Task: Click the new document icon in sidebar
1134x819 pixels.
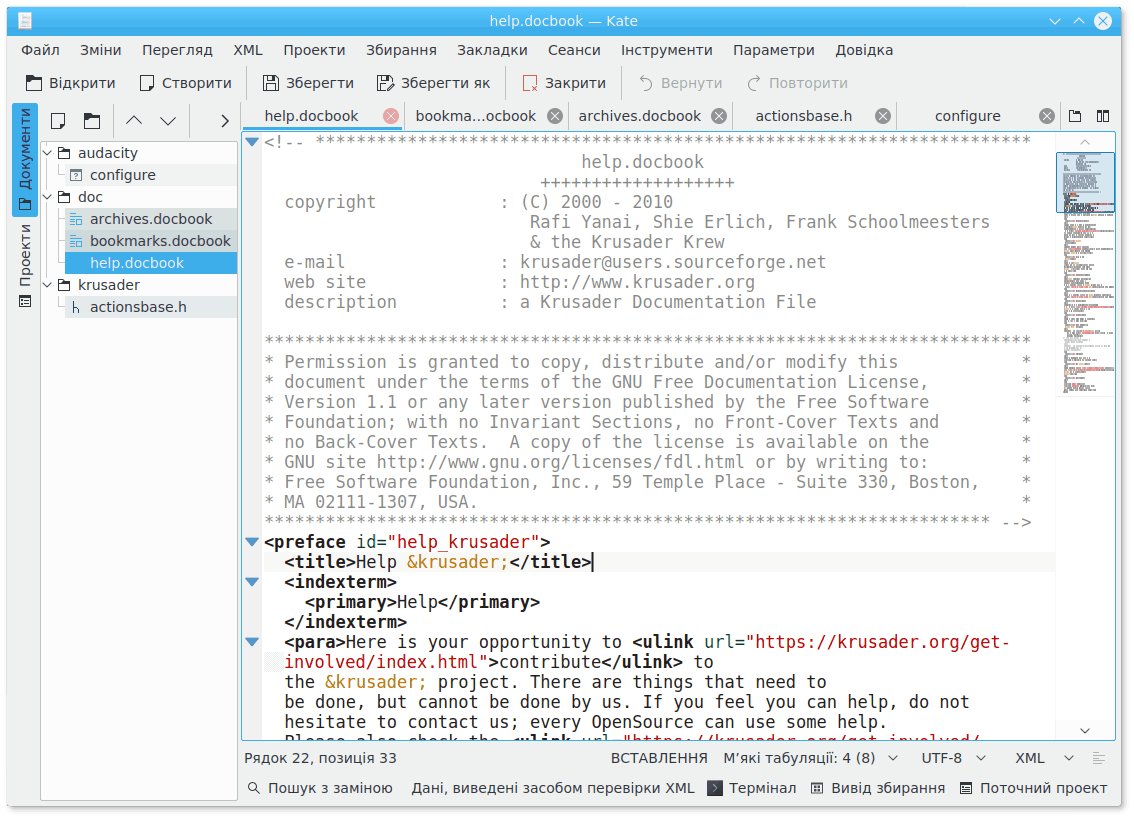Action: [x=58, y=121]
